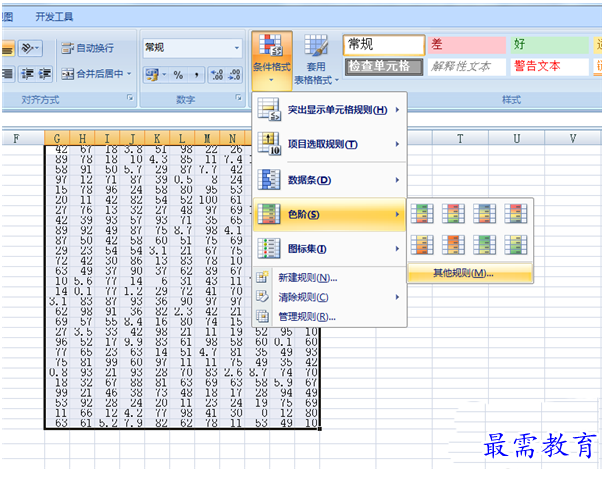
Task: Click the 管理规则 manage rules icon
Action: tap(262, 316)
